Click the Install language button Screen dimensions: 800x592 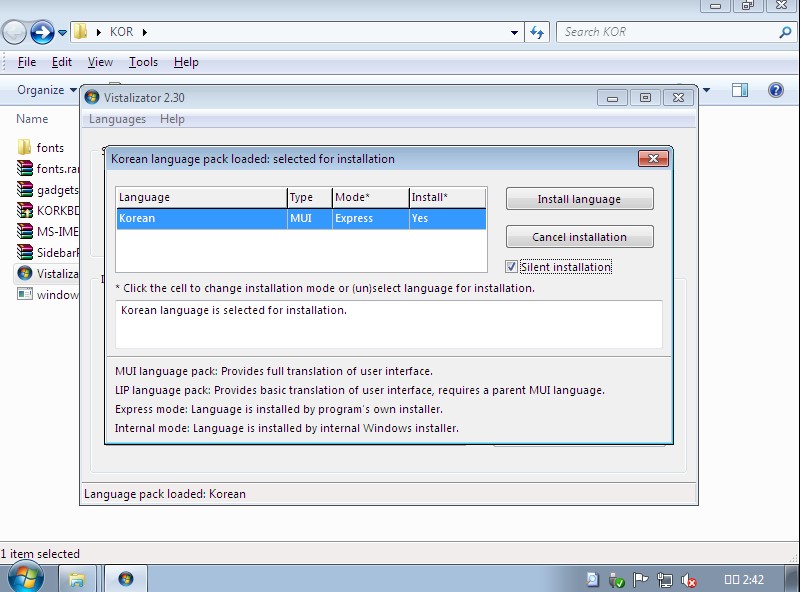580,199
